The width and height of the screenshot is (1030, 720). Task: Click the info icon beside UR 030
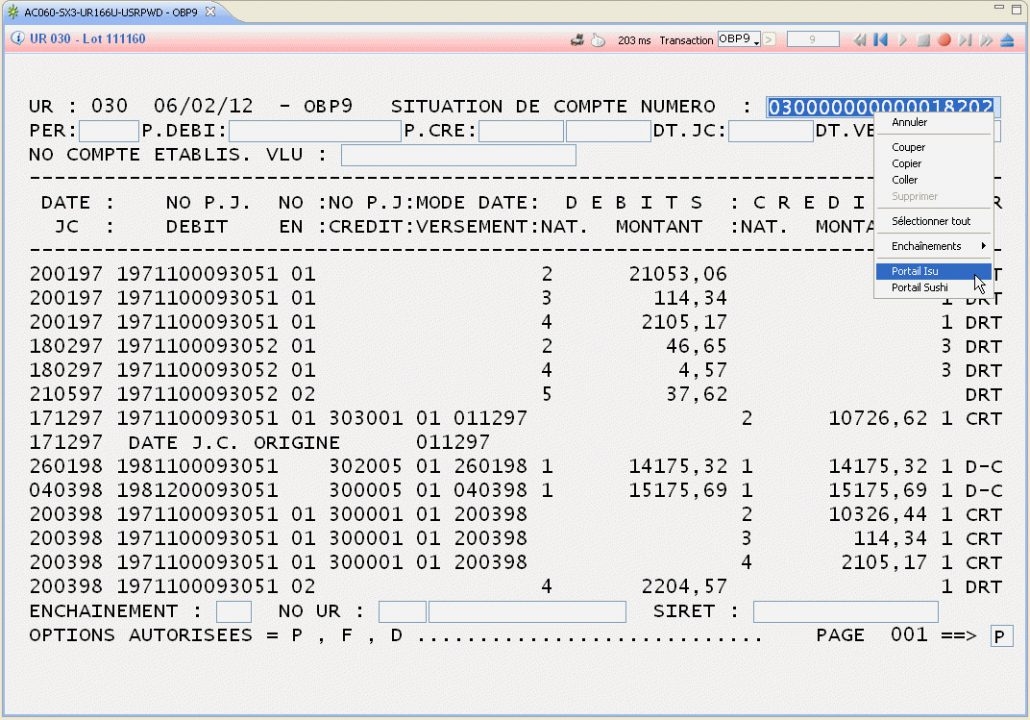tap(17, 39)
